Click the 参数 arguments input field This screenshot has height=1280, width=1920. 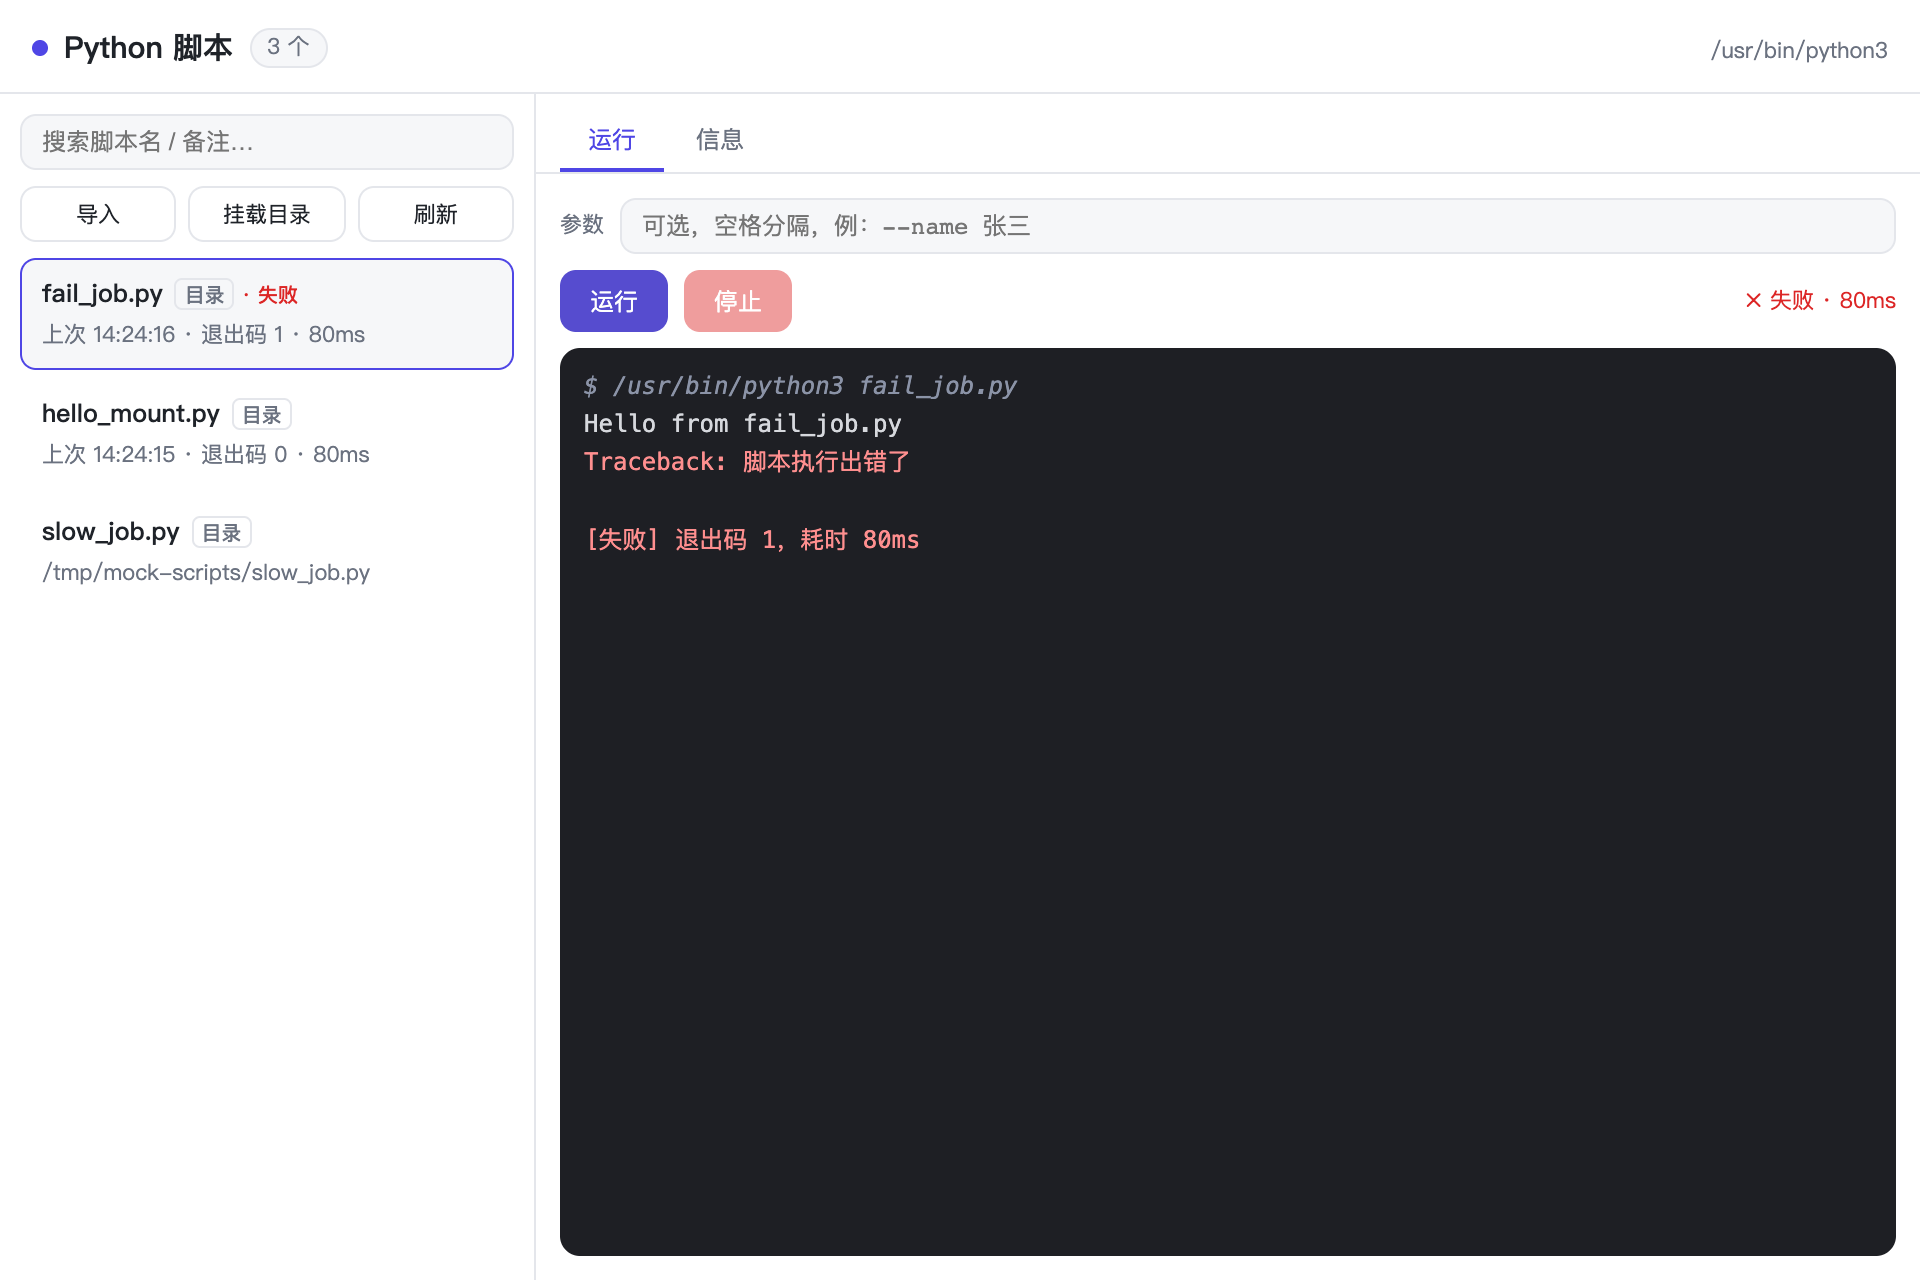coord(1257,226)
